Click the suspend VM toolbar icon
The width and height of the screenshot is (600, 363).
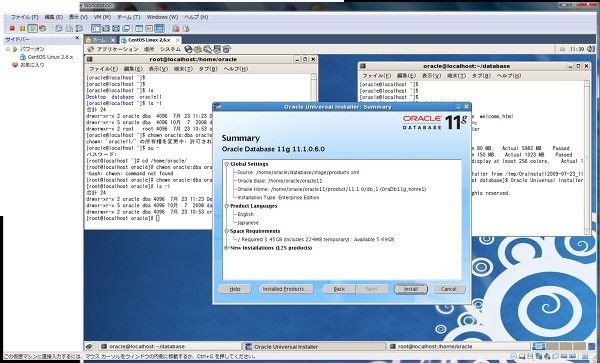coord(22,28)
